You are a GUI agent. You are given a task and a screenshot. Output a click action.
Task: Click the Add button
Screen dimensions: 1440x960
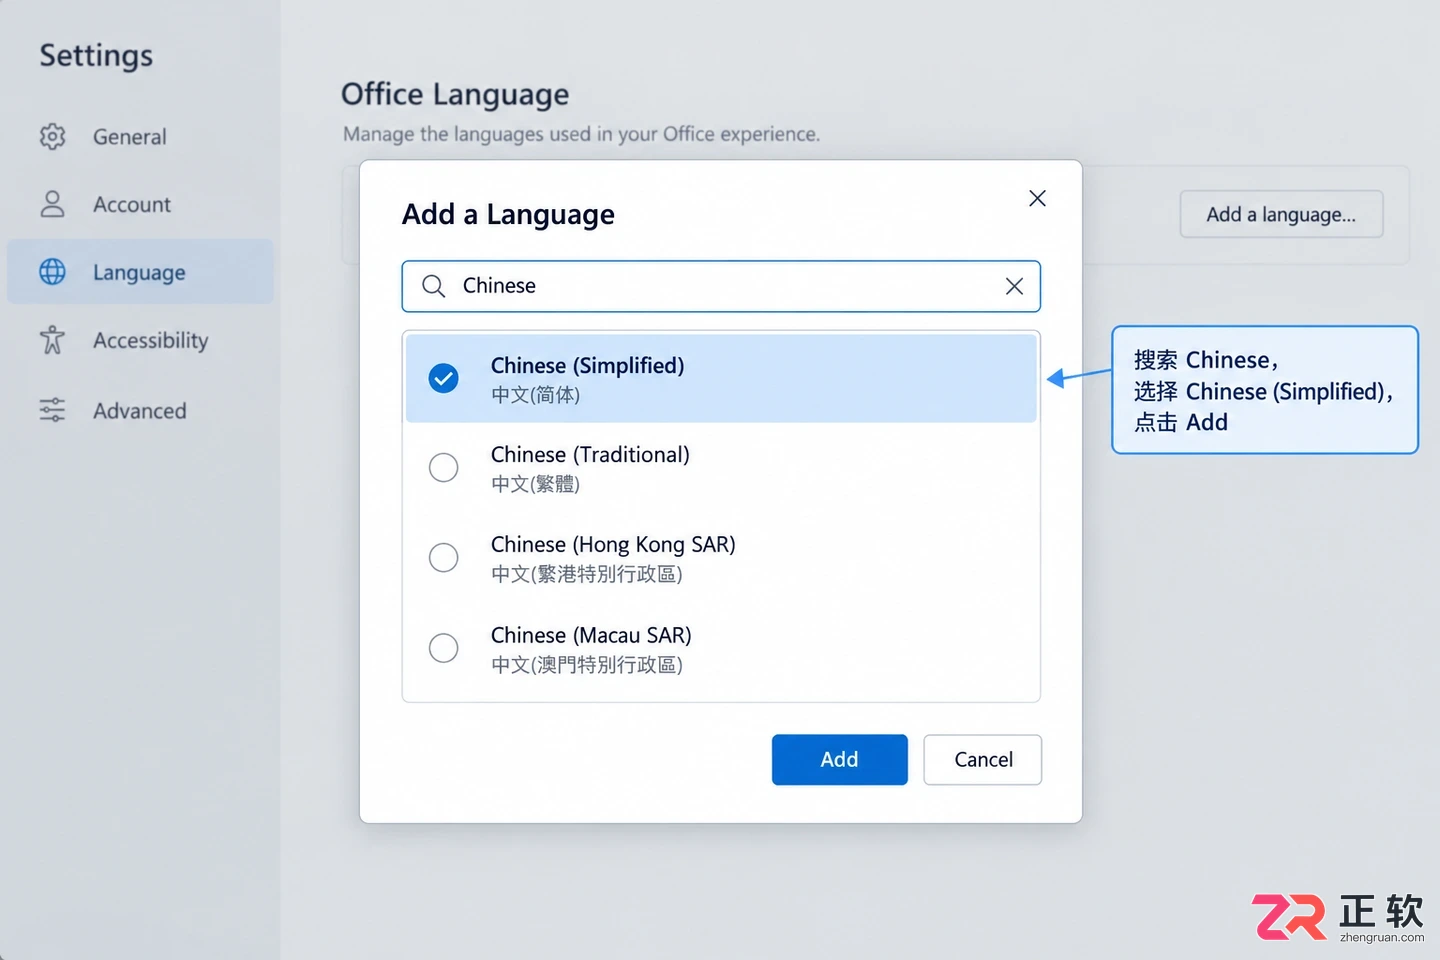click(x=839, y=760)
